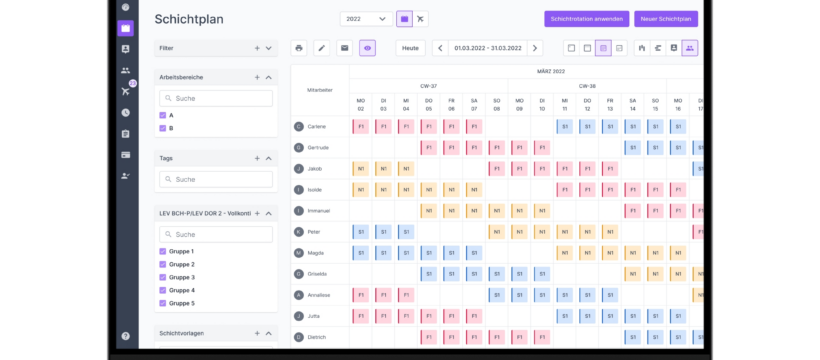The height and width of the screenshot is (360, 820).
Task: Open Jakob's N1 shift on MO 02
Action: click(x=360, y=168)
